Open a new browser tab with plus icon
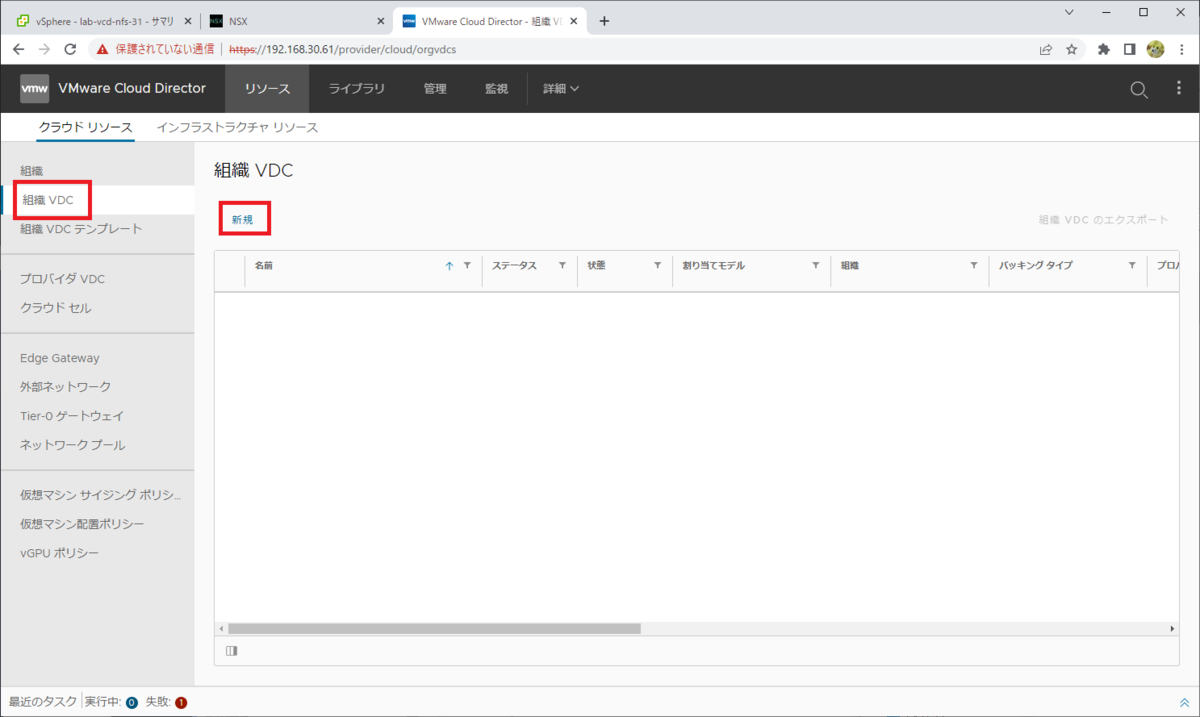Image resolution: width=1200 pixels, height=717 pixels. click(604, 21)
